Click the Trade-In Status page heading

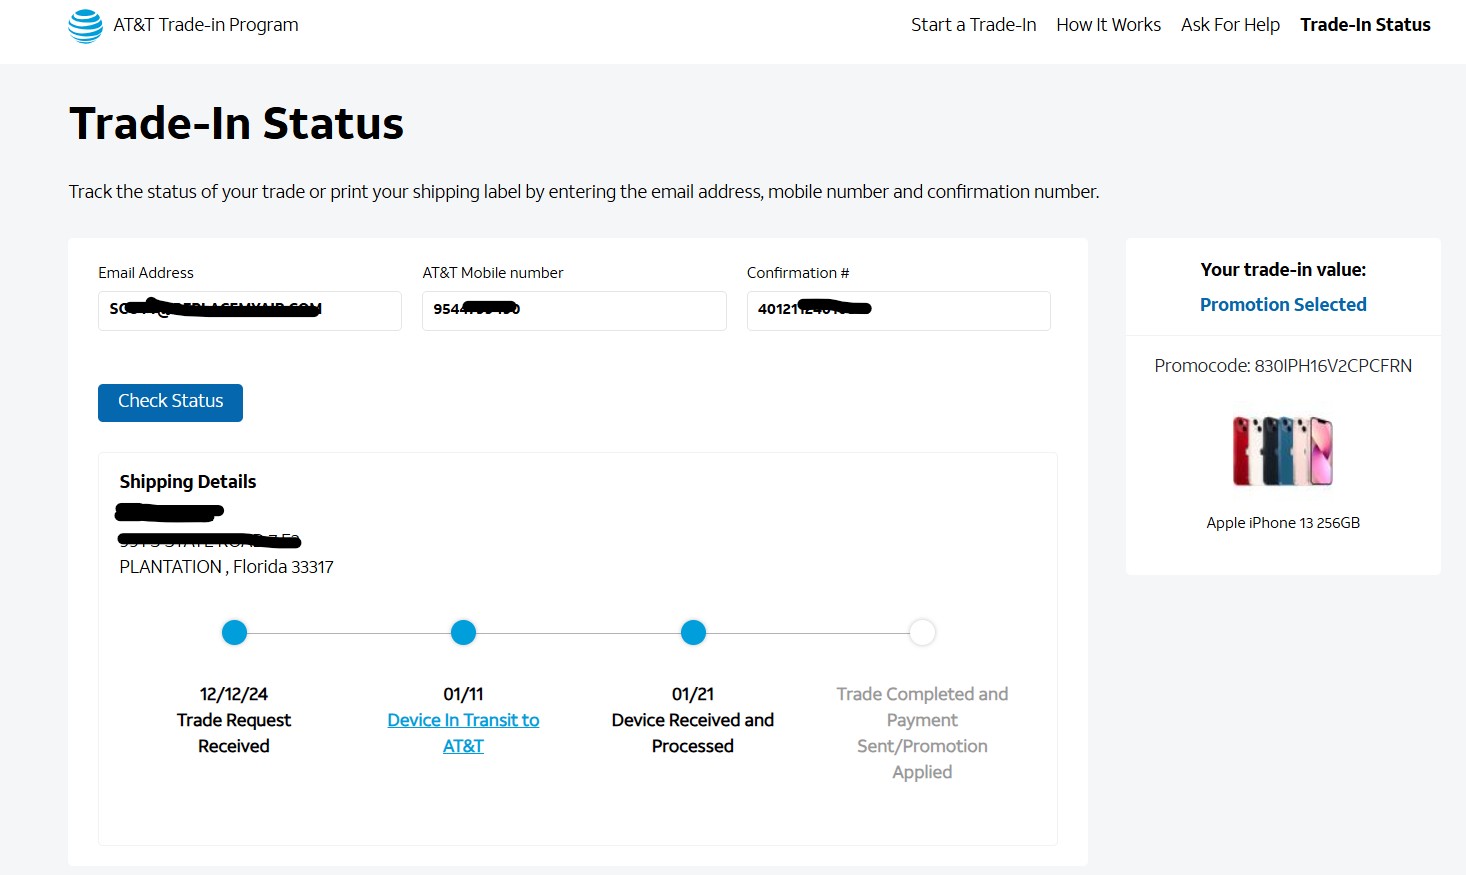pos(236,124)
